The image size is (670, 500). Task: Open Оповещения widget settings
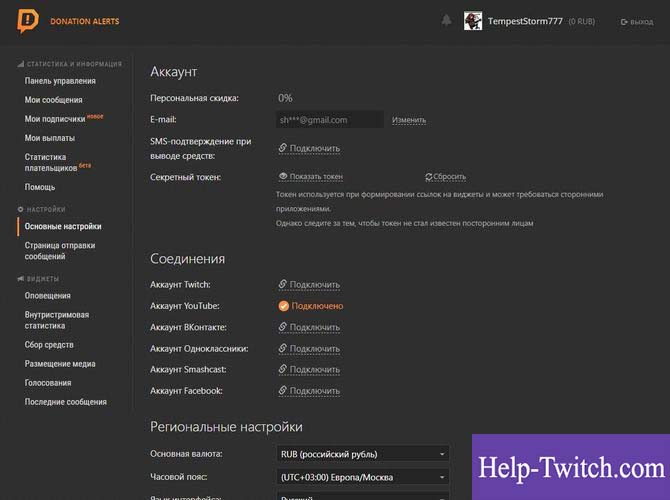pyautogui.click(x=48, y=296)
